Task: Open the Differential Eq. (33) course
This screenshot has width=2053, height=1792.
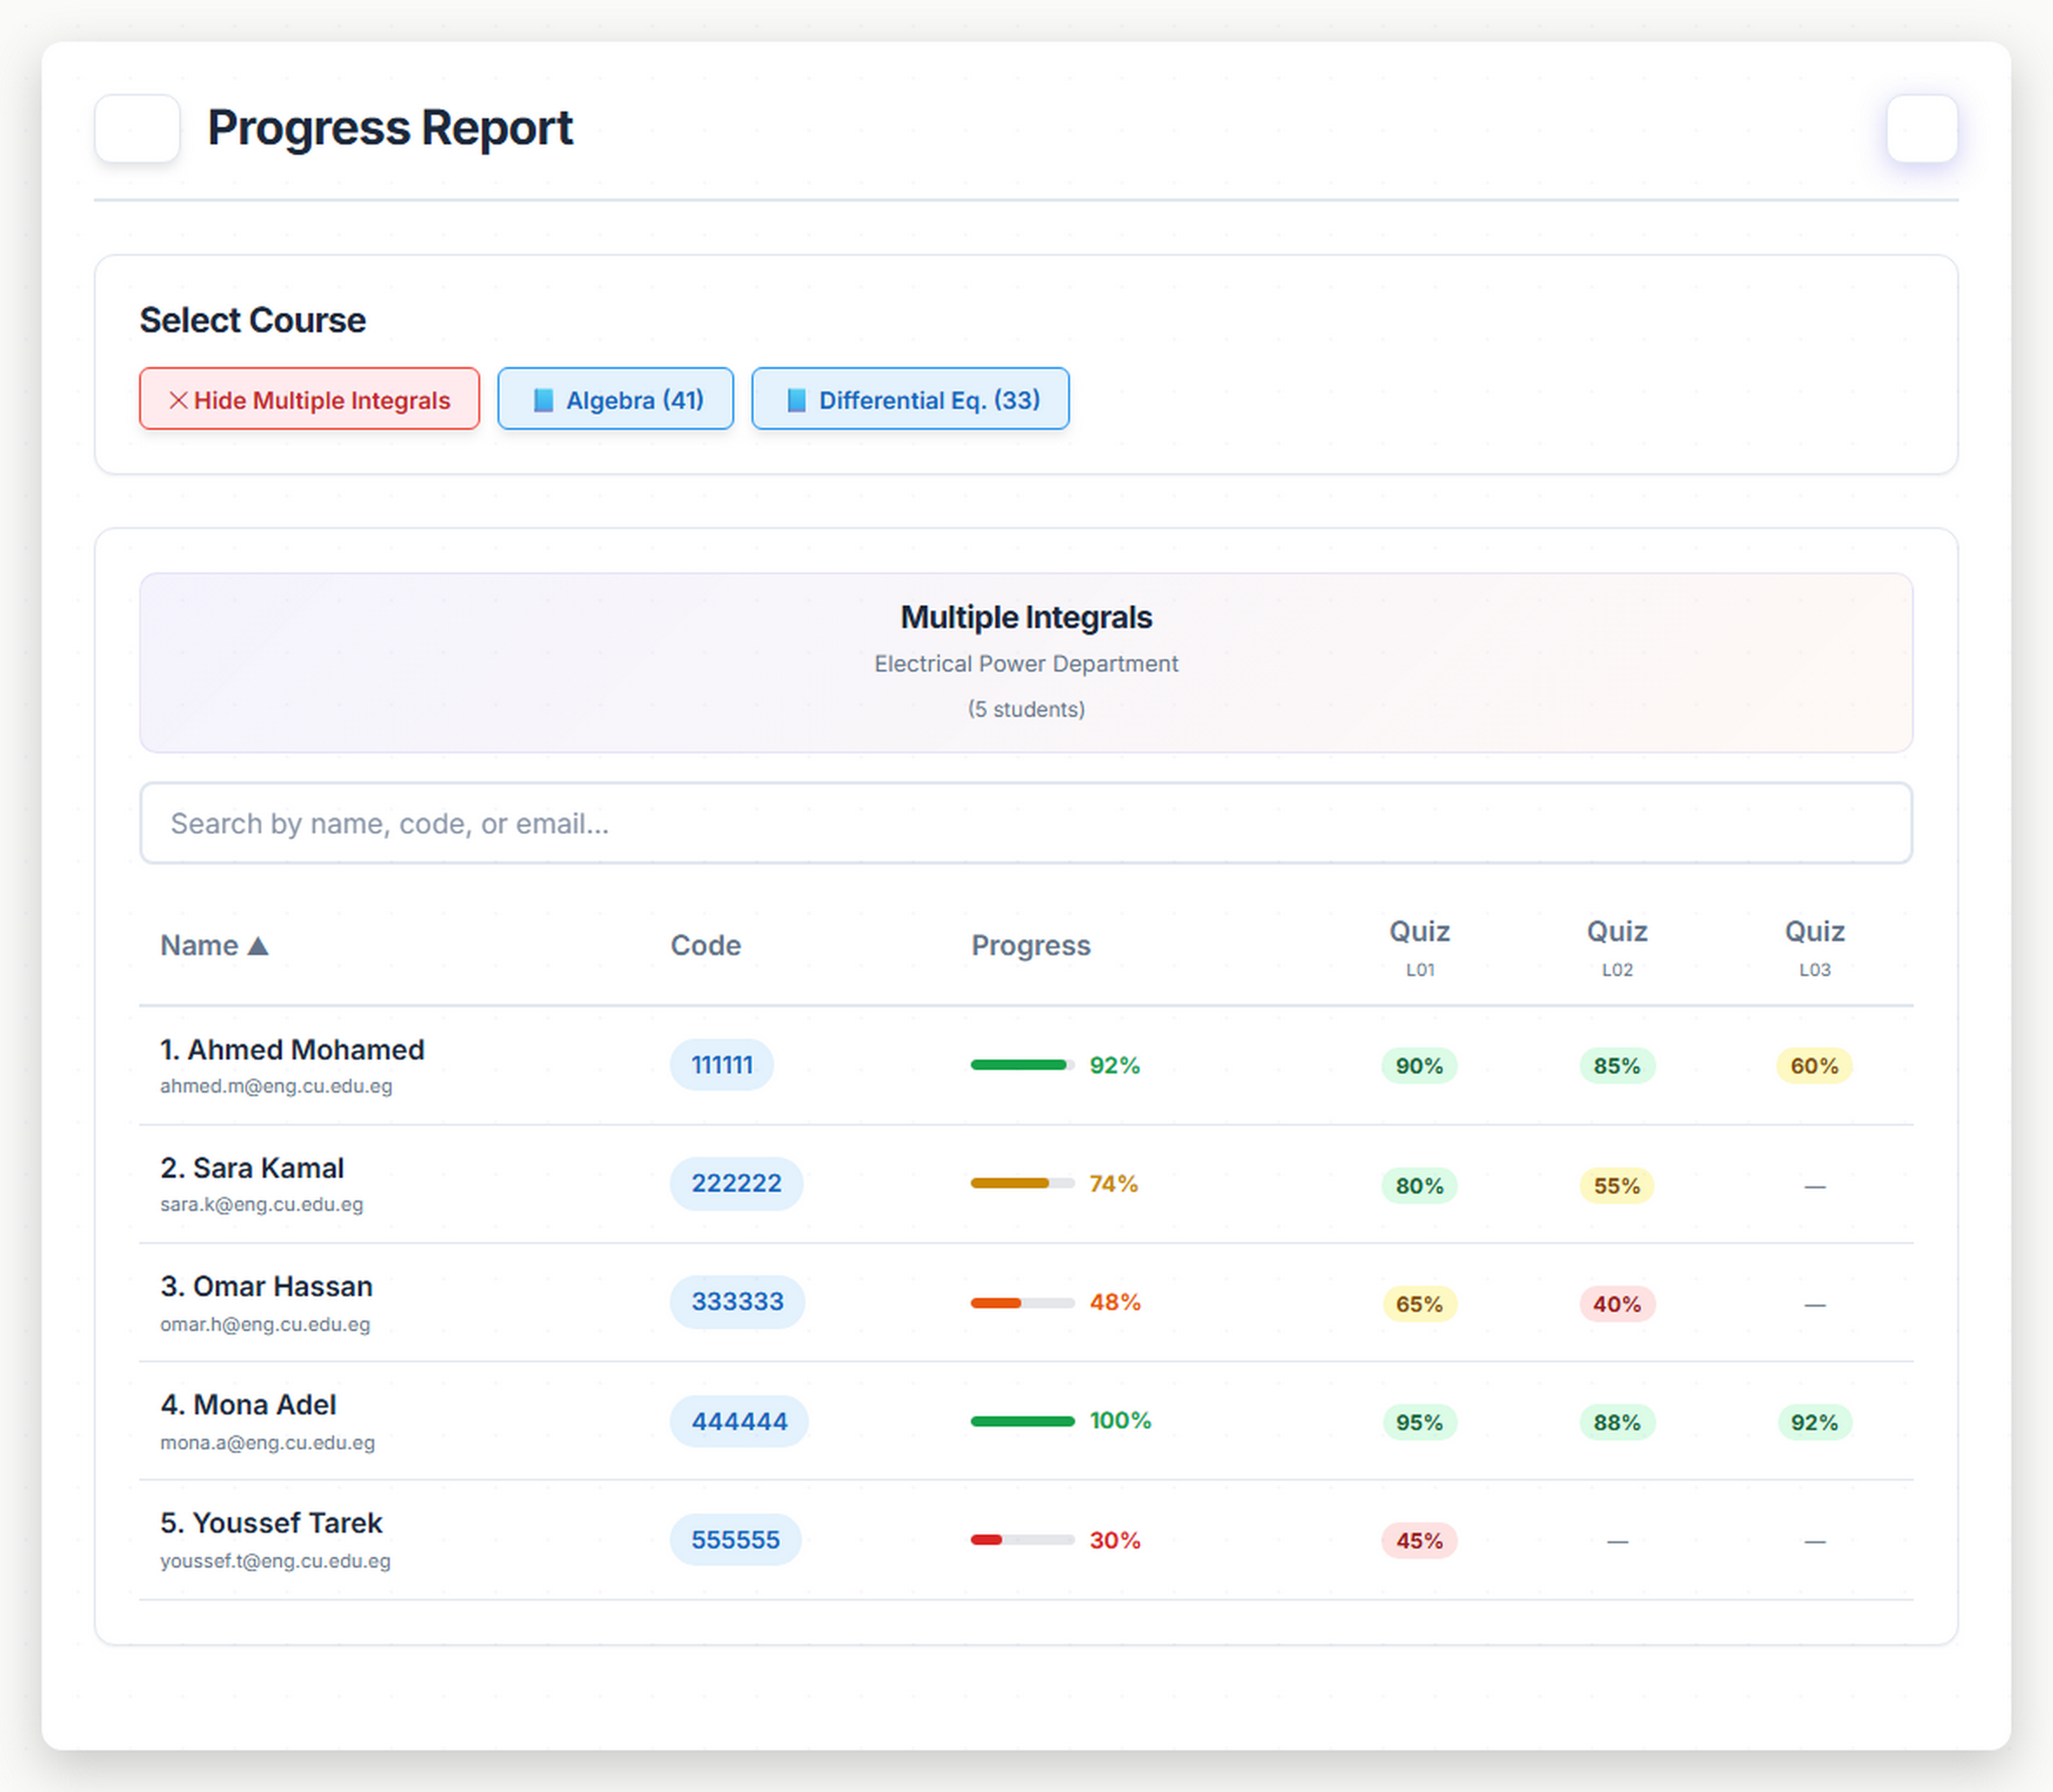Action: pyautogui.click(x=910, y=399)
